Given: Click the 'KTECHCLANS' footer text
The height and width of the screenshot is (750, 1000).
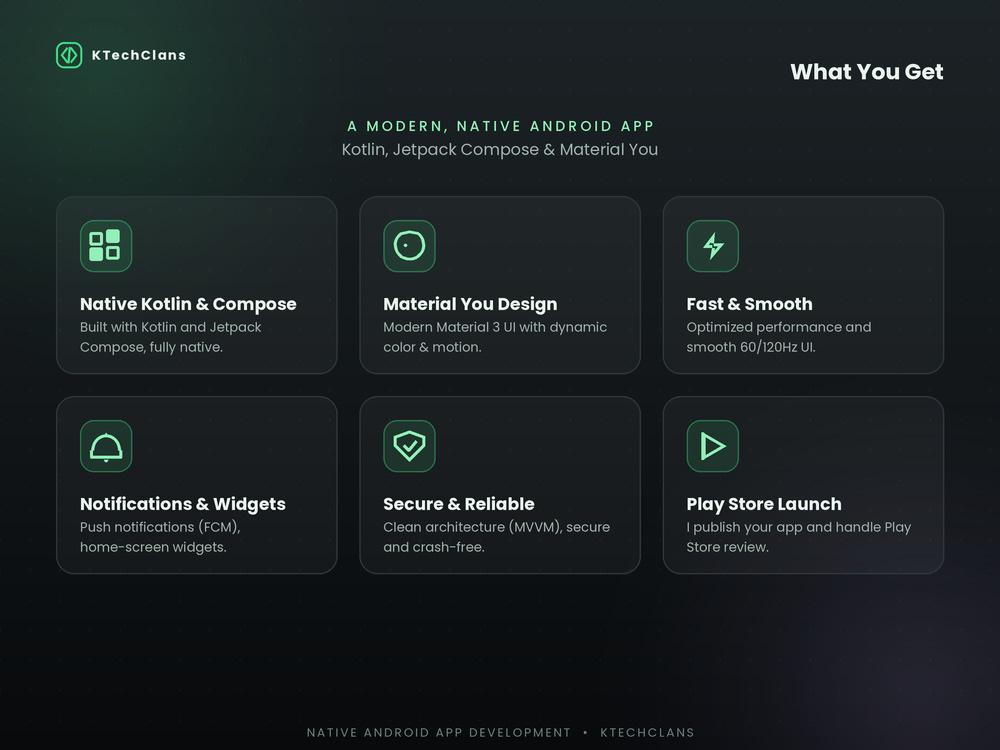Looking at the screenshot, I should click(647, 733).
